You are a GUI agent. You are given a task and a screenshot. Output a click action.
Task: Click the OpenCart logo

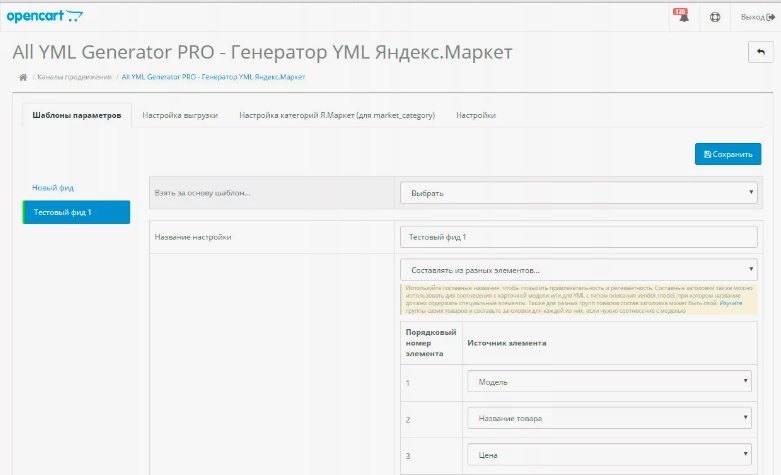coord(44,16)
